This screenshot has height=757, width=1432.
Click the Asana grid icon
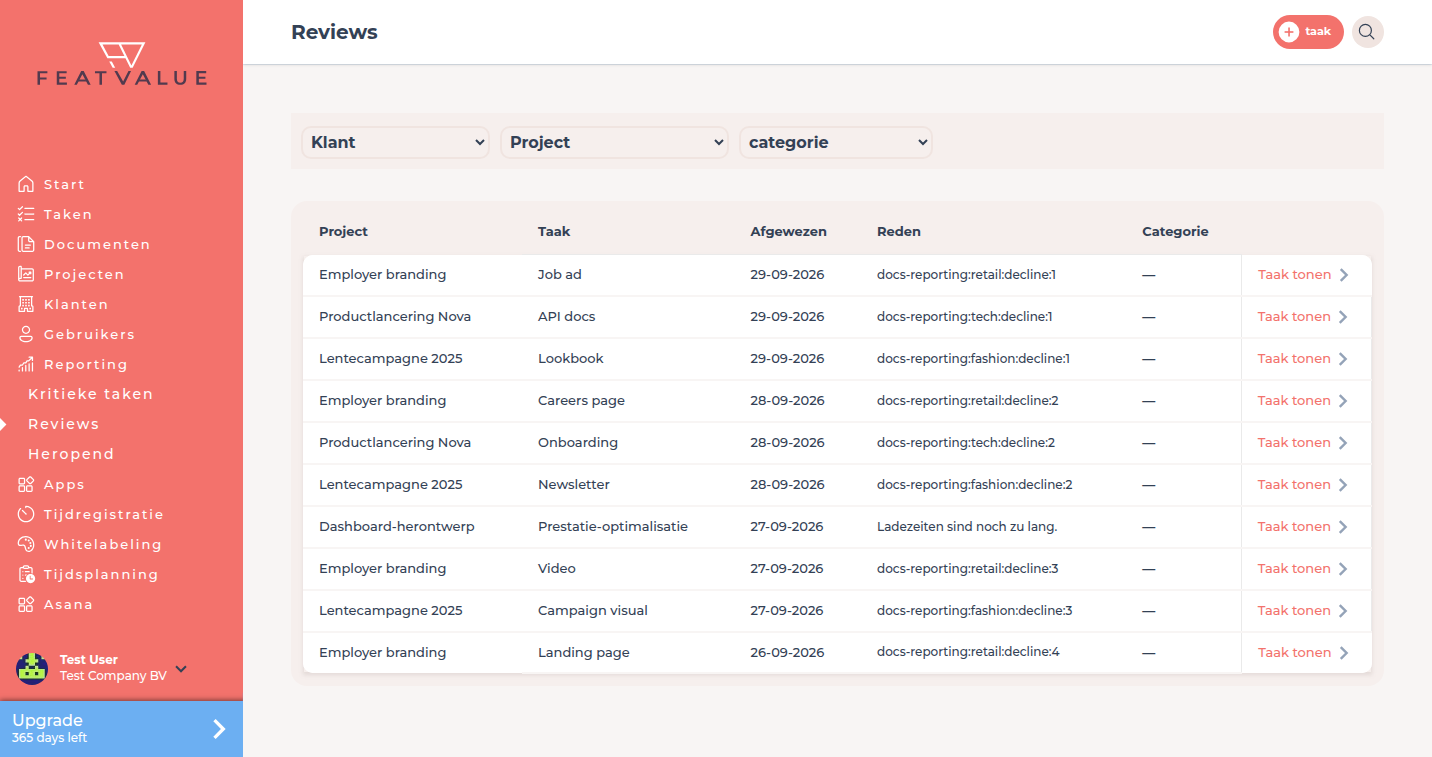pos(26,604)
